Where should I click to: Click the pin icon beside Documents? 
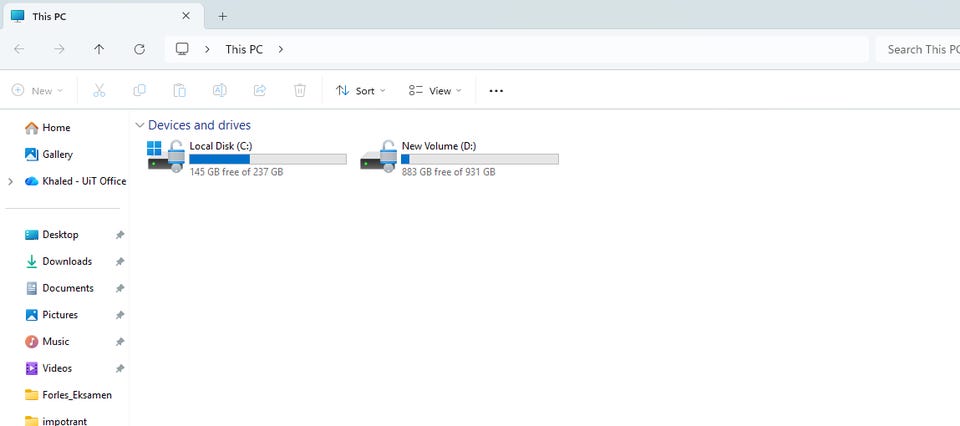(120, 288)
